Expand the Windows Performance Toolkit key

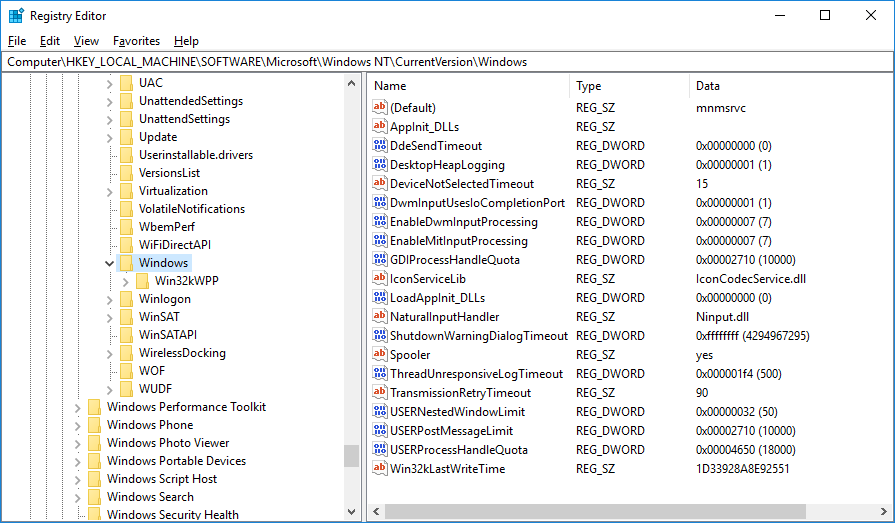click(x=78, y=407)
